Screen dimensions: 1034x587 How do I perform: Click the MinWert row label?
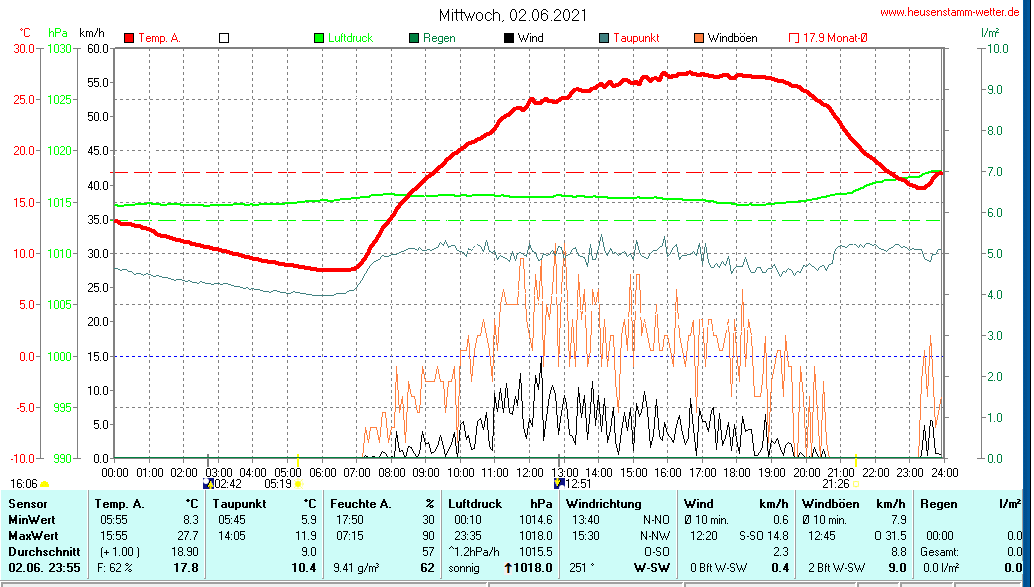[x=32, y=520]
